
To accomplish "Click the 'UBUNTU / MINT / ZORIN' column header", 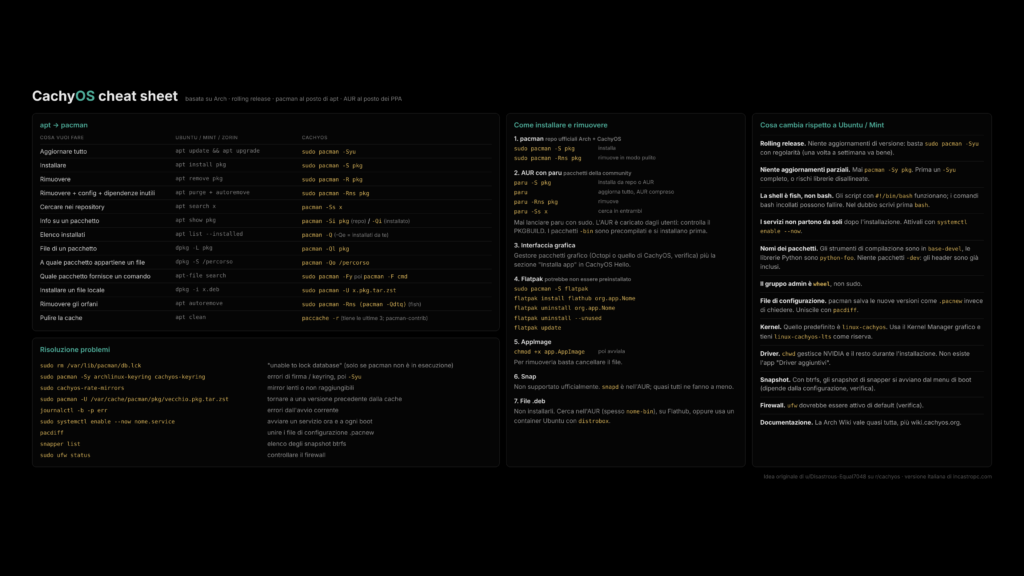I will pyautogui.click(x=206, y=138).
